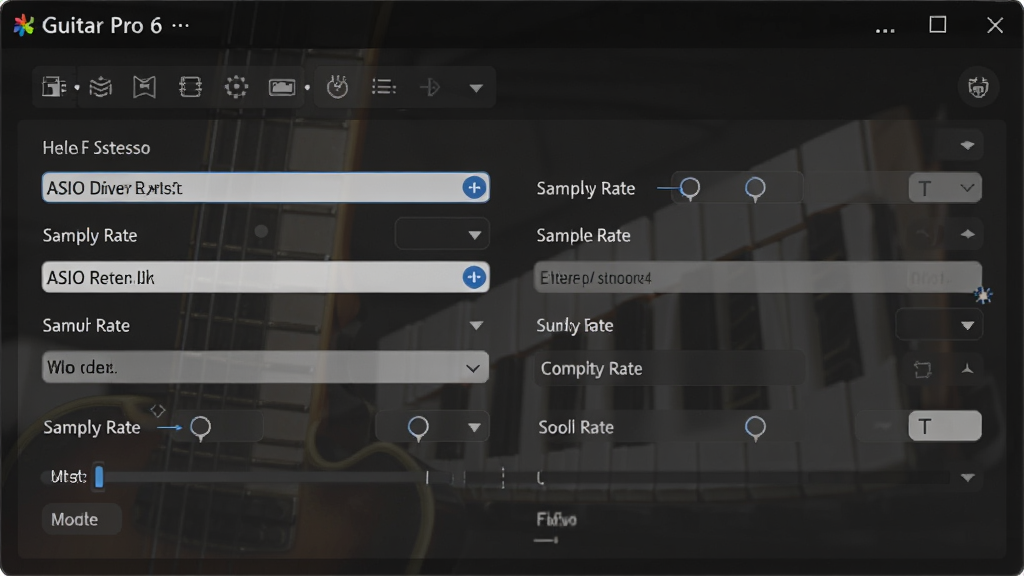Toggle the second knob in bottom-left Samply Rate row

tap(418, 428)
